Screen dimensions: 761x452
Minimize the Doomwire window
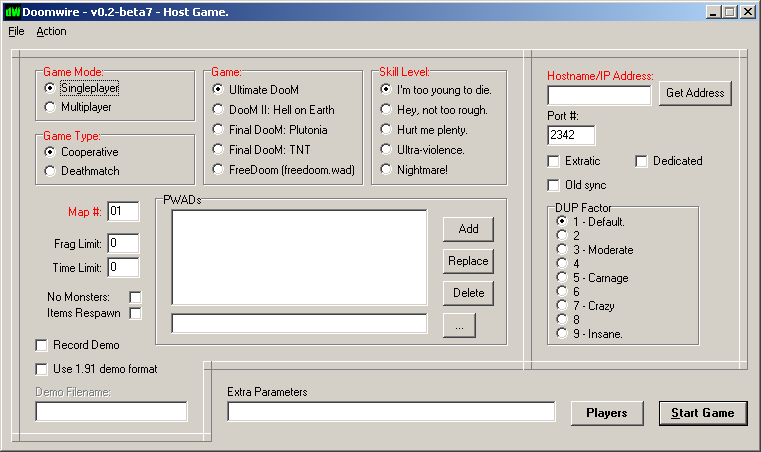point(713,12)
